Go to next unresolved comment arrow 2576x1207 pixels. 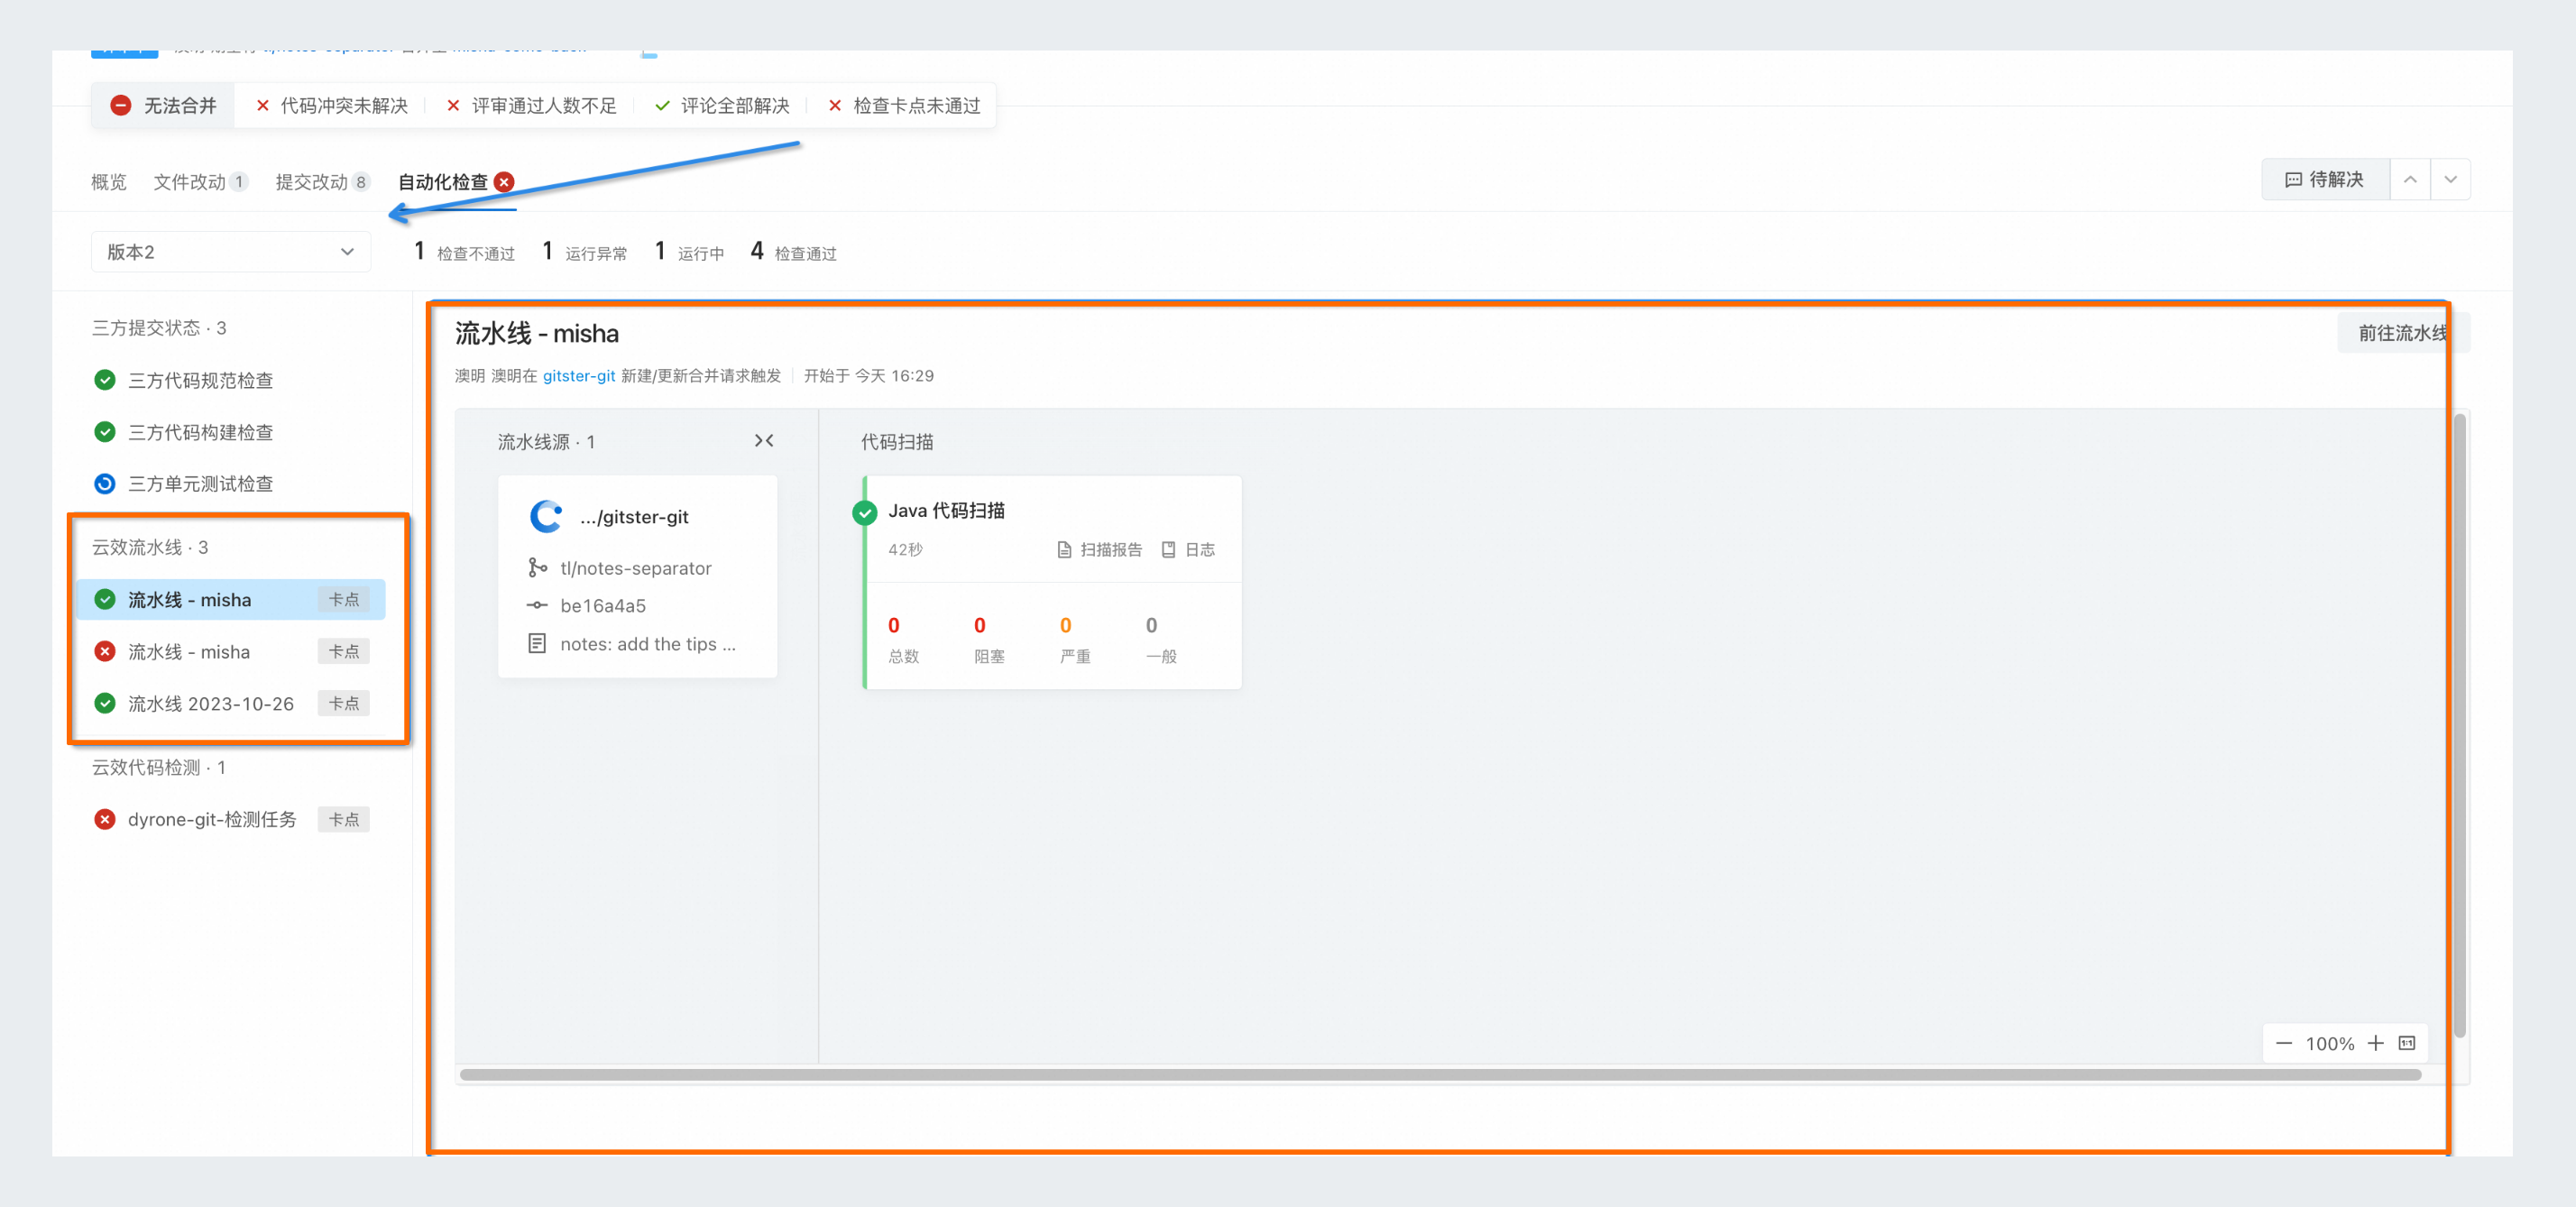click(x=2450, y=180)
